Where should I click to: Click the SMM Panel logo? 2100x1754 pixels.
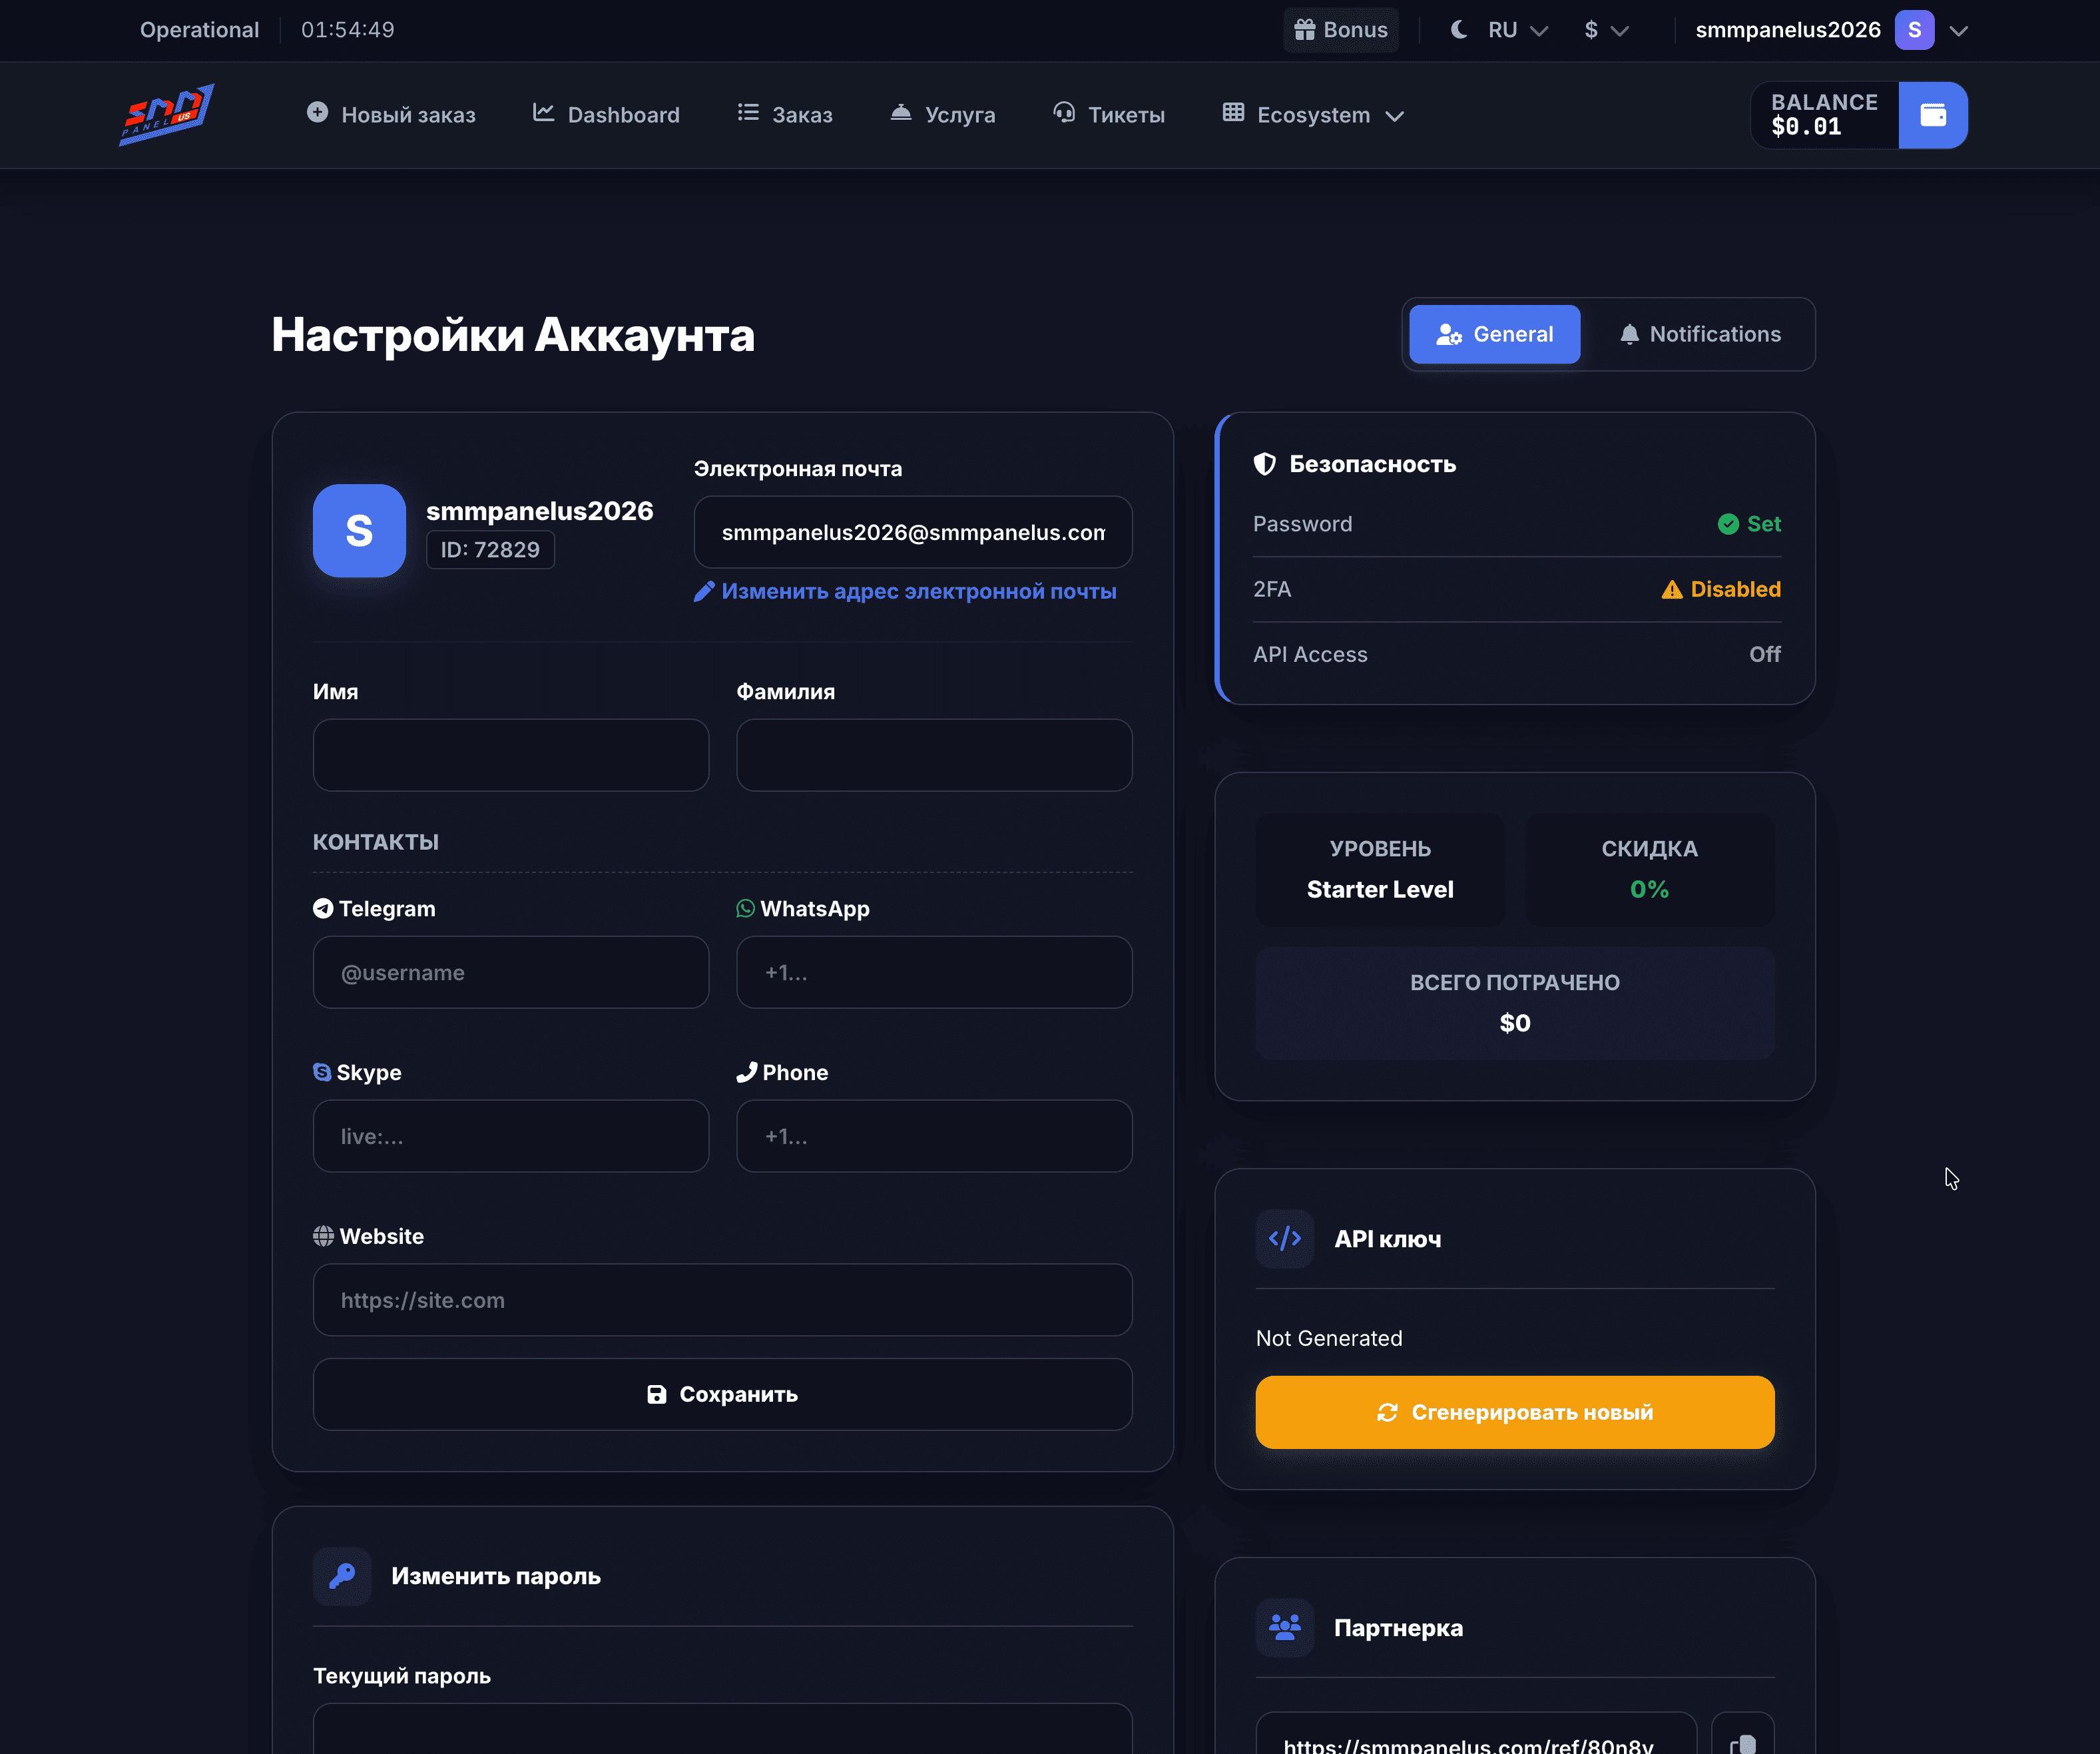point(166,114)
